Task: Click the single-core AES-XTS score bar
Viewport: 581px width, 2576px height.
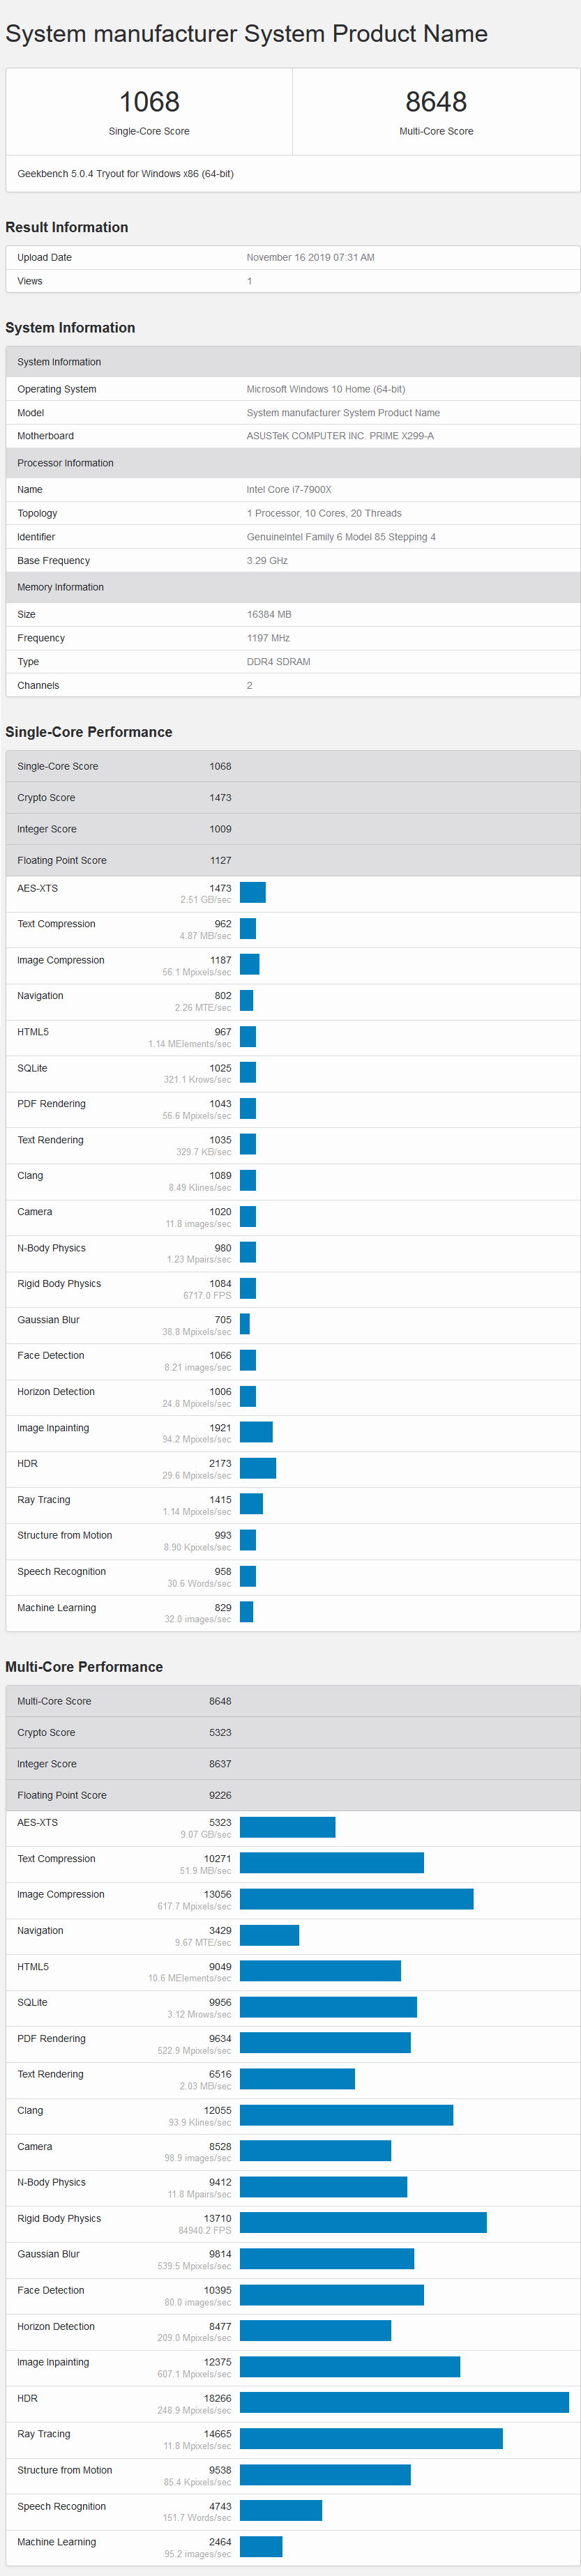Action: [x=253, y=893]
